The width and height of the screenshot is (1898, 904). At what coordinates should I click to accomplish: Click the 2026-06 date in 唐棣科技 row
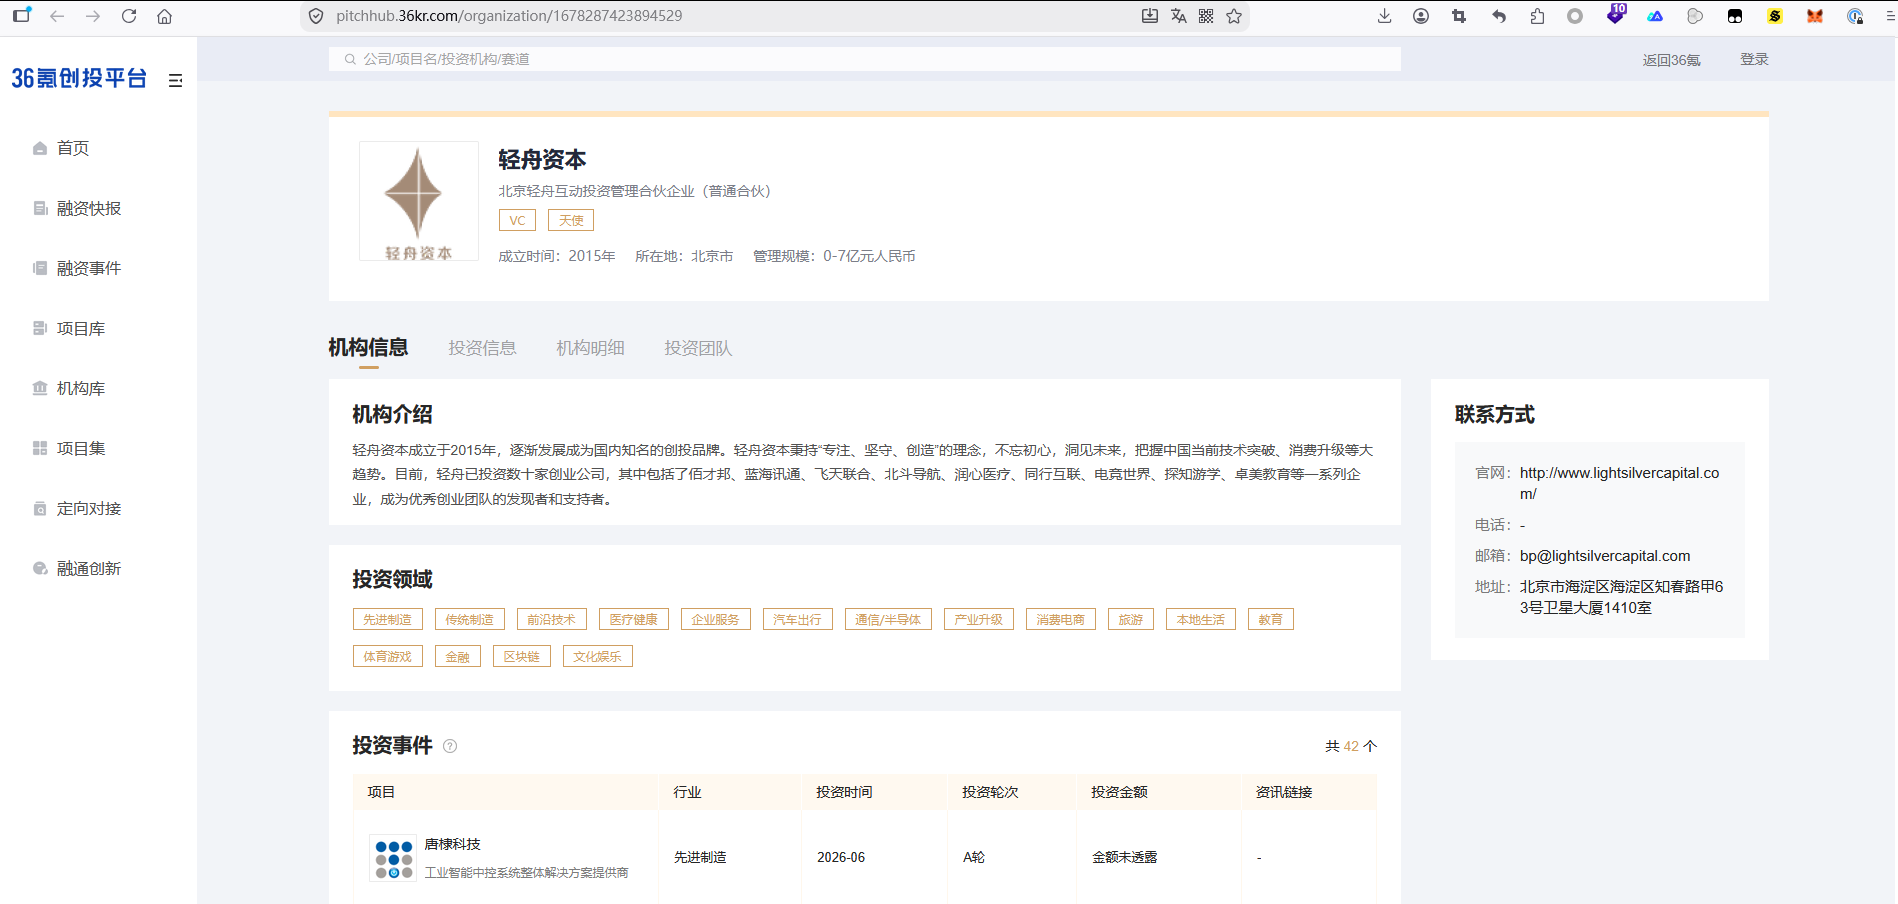(x=841, y=857)
